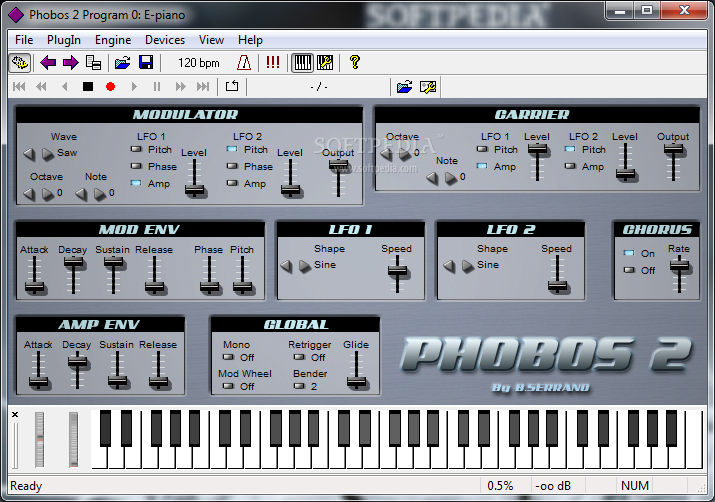Click the velocity bar beside the x
The height and width of the screenshot is (502, 715).
click(15, 445)
